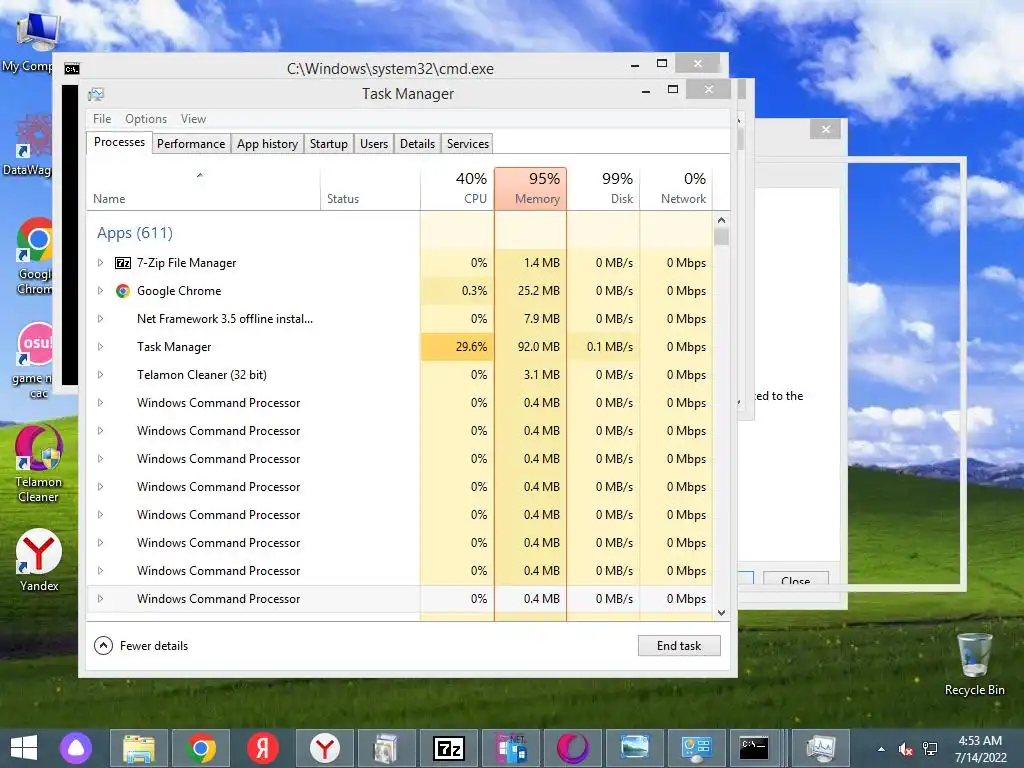Open the File menu
This screenshot has height=768, width=1024.
pyautogui.click(x=102, y=119)
